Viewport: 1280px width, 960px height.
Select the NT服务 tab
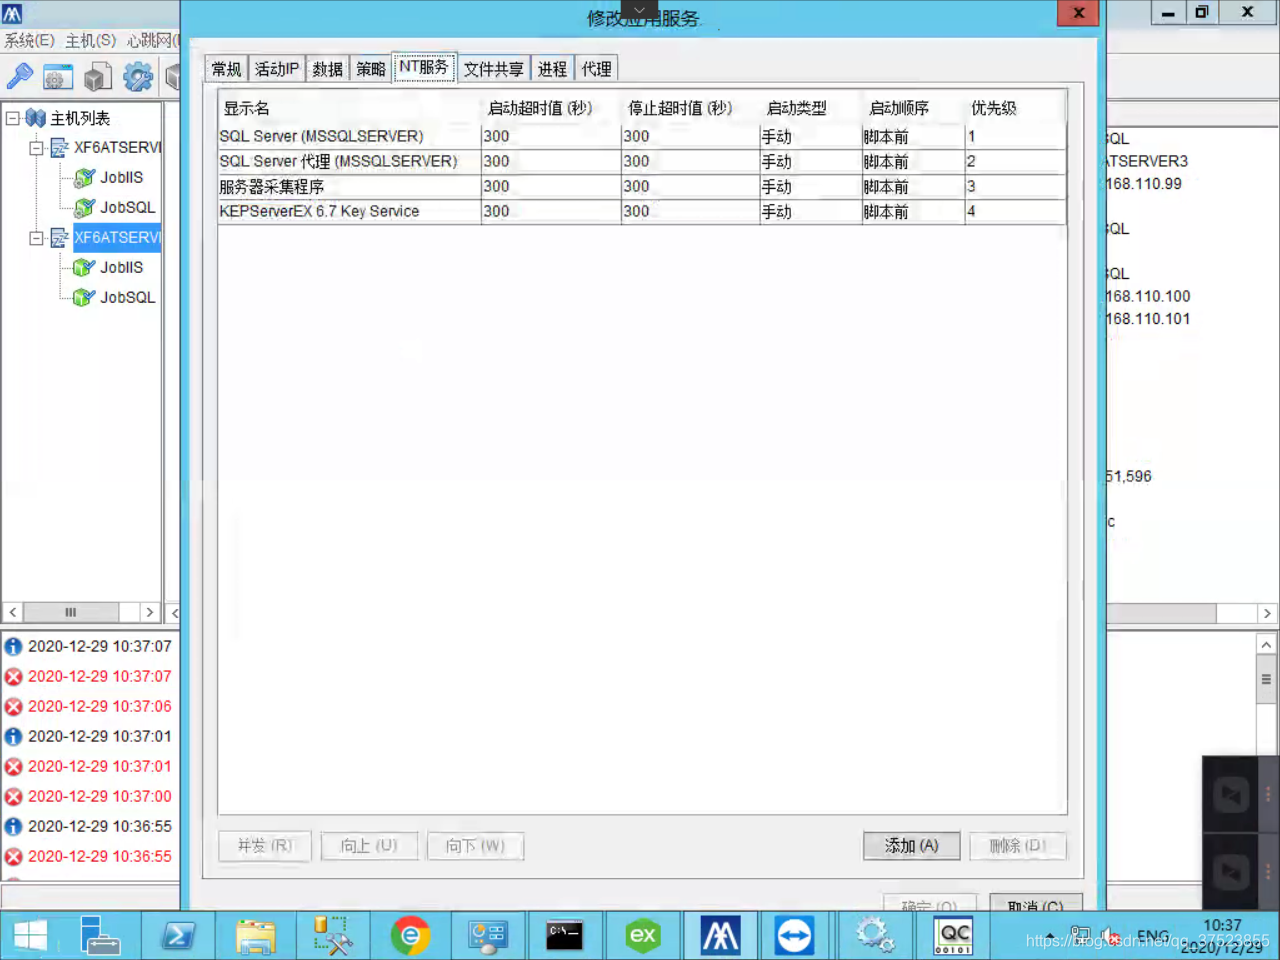click(424, 67)
